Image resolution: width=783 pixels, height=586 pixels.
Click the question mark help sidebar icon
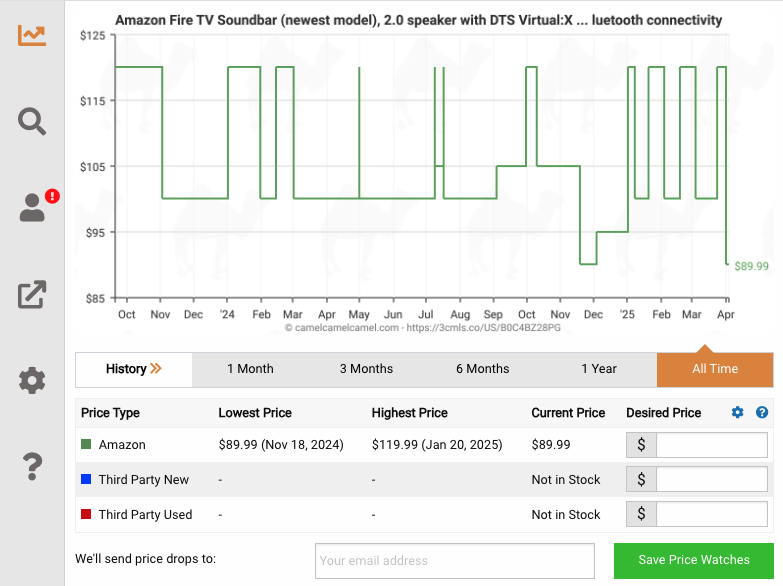click(32, 466)
